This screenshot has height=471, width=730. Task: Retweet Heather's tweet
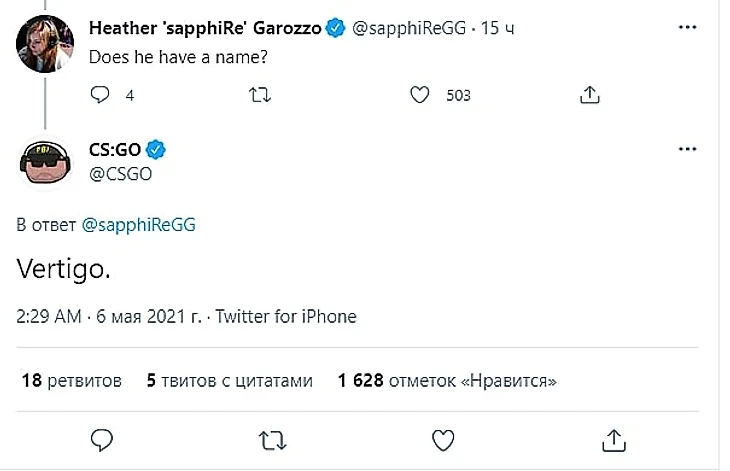coord(259,95)
